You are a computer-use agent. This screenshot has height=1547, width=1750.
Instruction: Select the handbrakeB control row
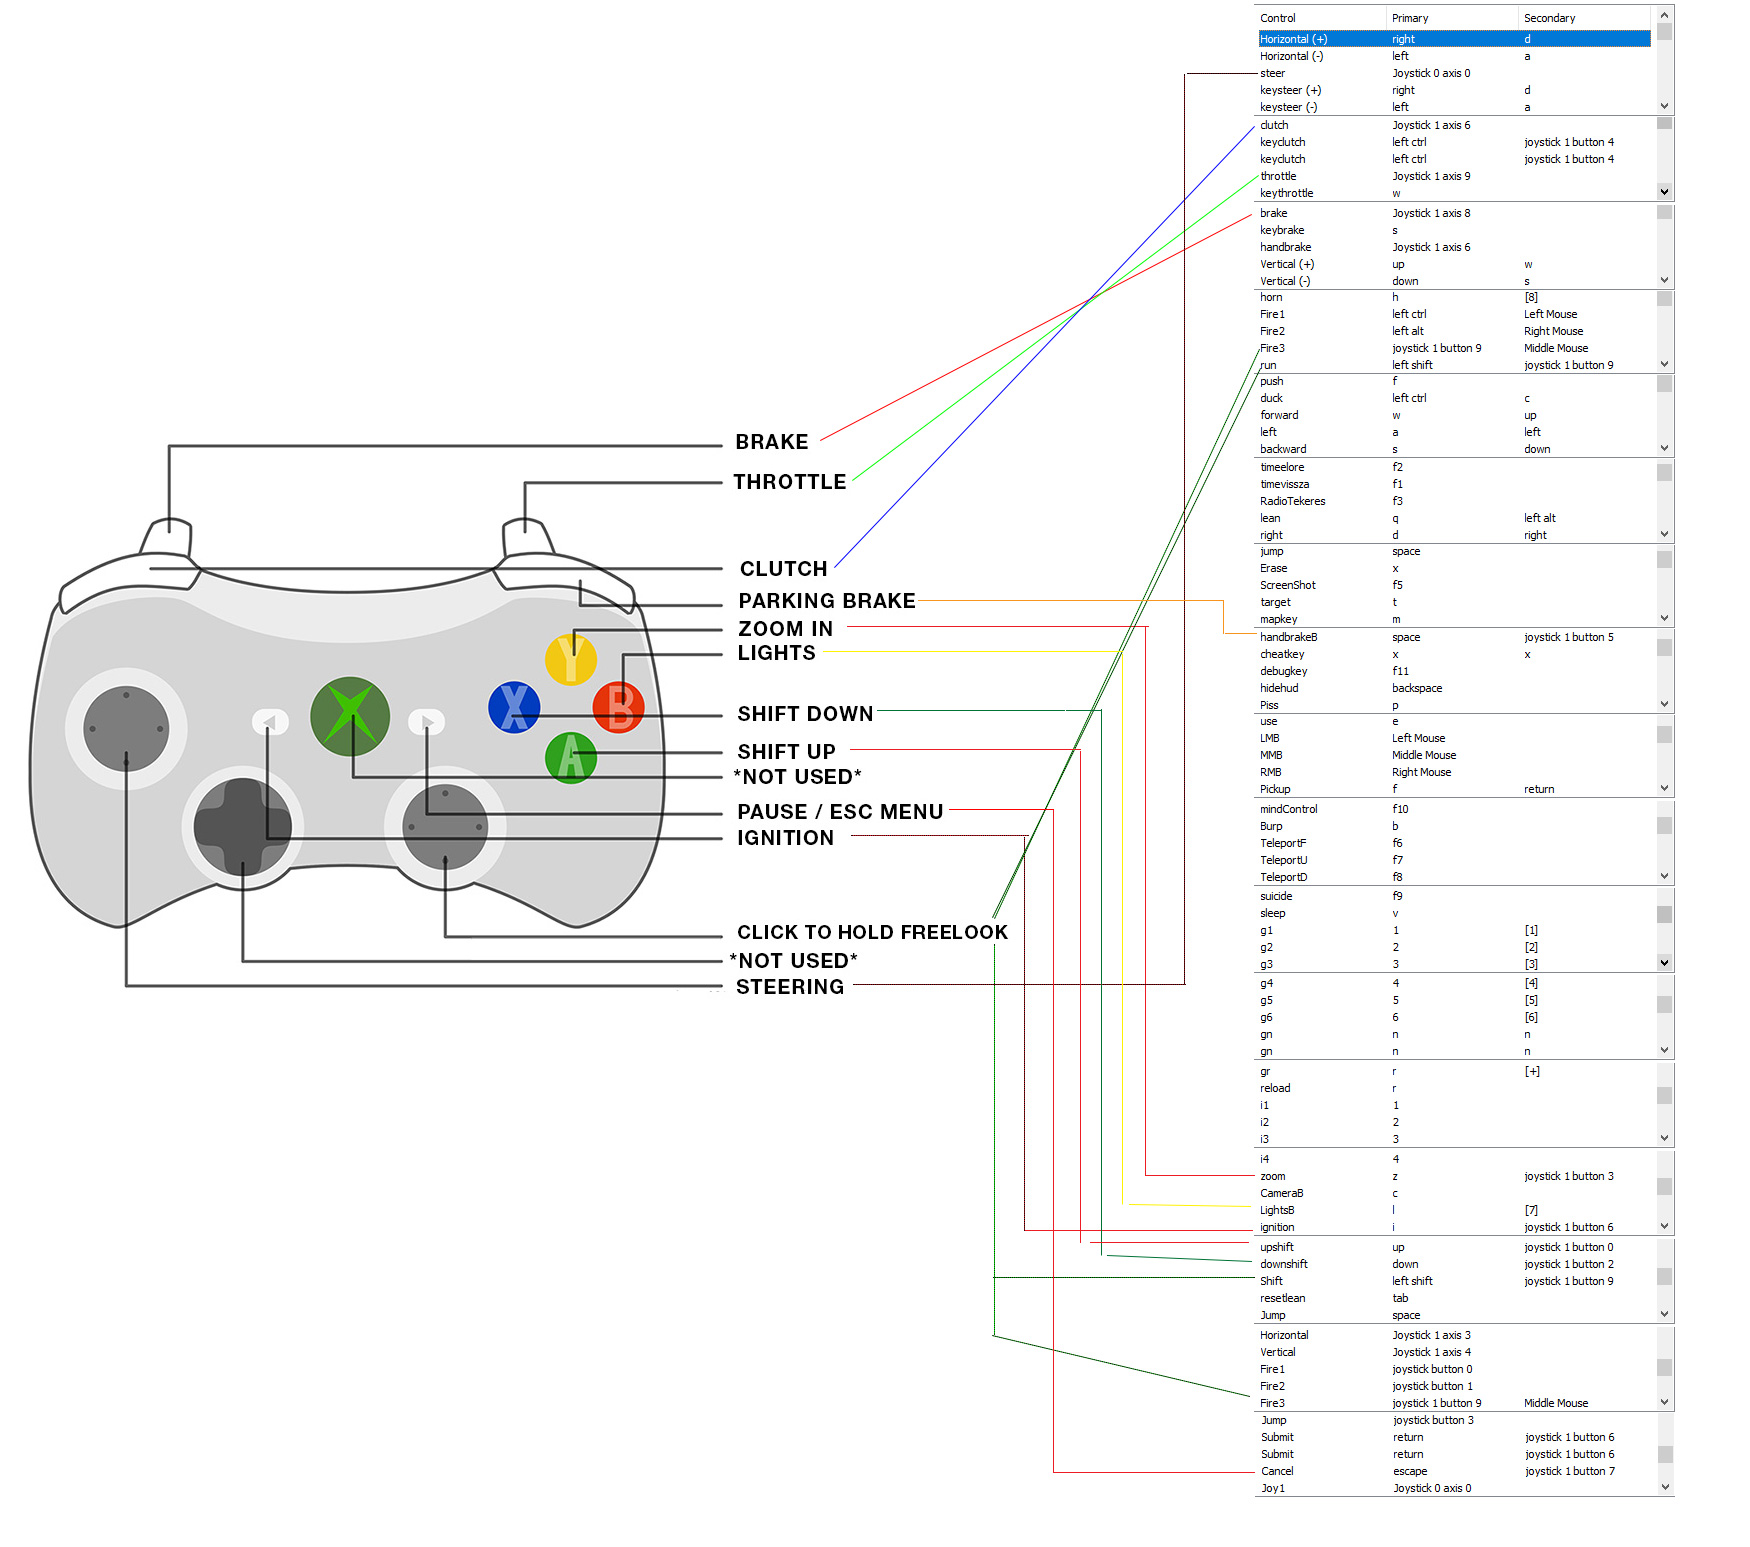tap(1454, 637)
